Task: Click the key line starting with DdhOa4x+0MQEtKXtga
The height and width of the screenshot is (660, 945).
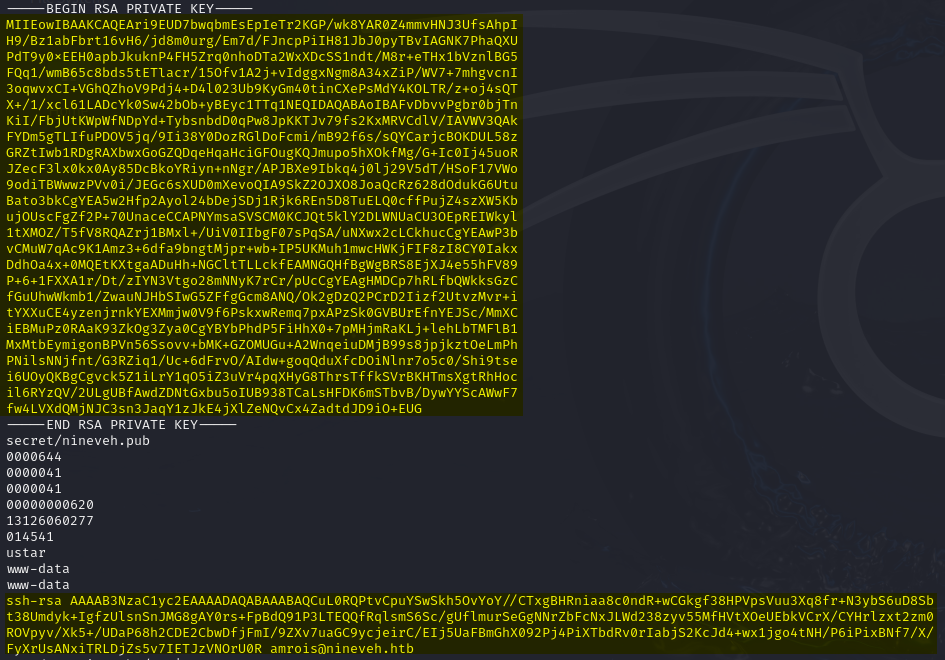Action: (x=262, y=264)
